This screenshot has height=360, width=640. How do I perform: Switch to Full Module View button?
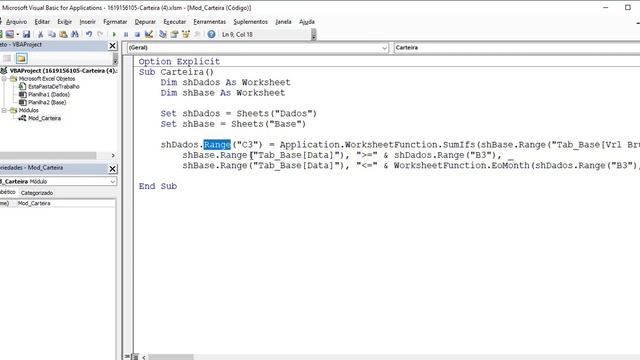135,357
